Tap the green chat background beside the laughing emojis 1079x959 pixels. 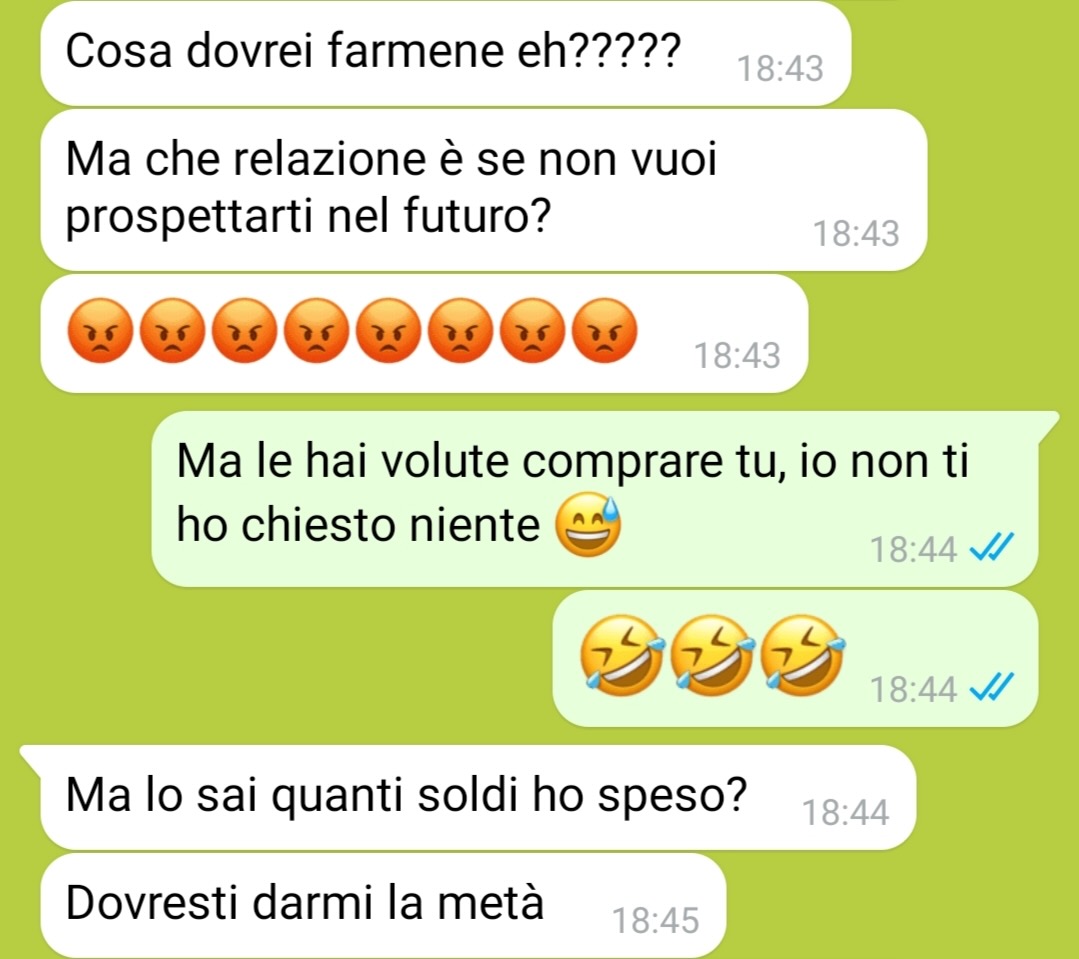tap(275, 660)
